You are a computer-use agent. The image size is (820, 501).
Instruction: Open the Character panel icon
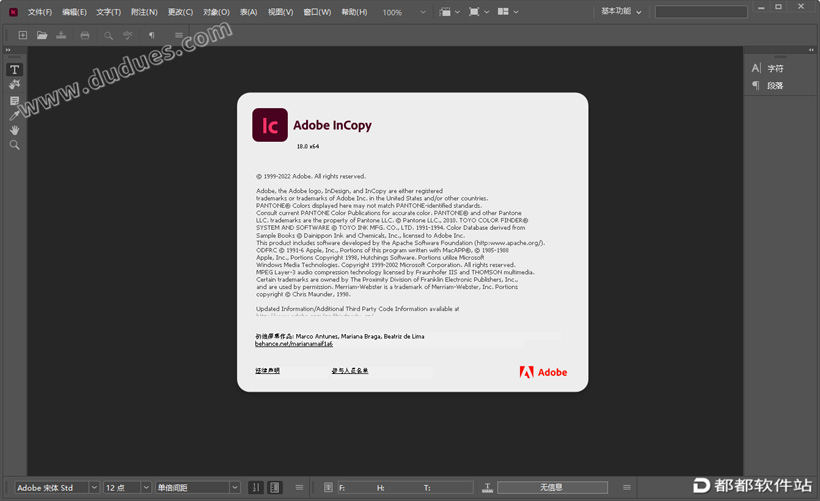(x=756, y=68)
